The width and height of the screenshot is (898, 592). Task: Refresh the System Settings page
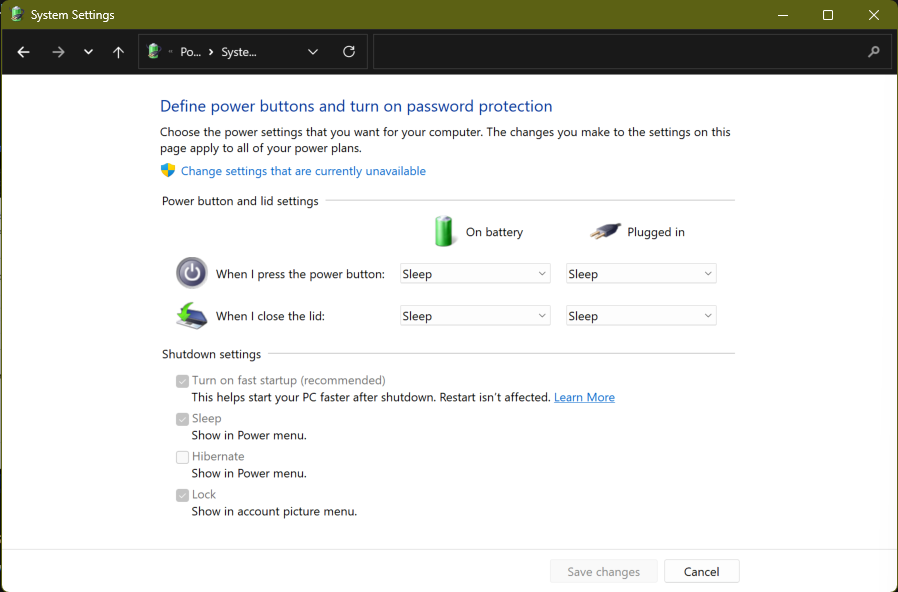click(x=348, y=52)
